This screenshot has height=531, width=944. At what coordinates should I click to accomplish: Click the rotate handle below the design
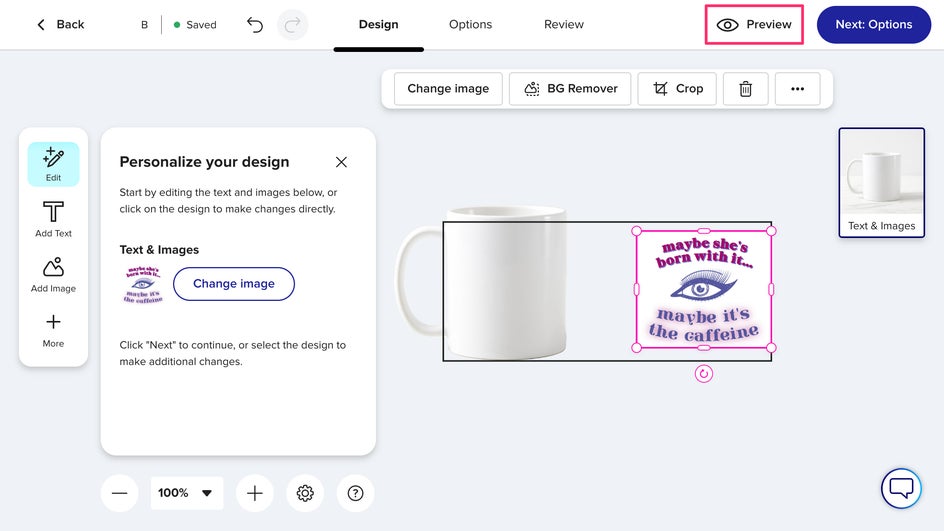(x=704, y=374)
